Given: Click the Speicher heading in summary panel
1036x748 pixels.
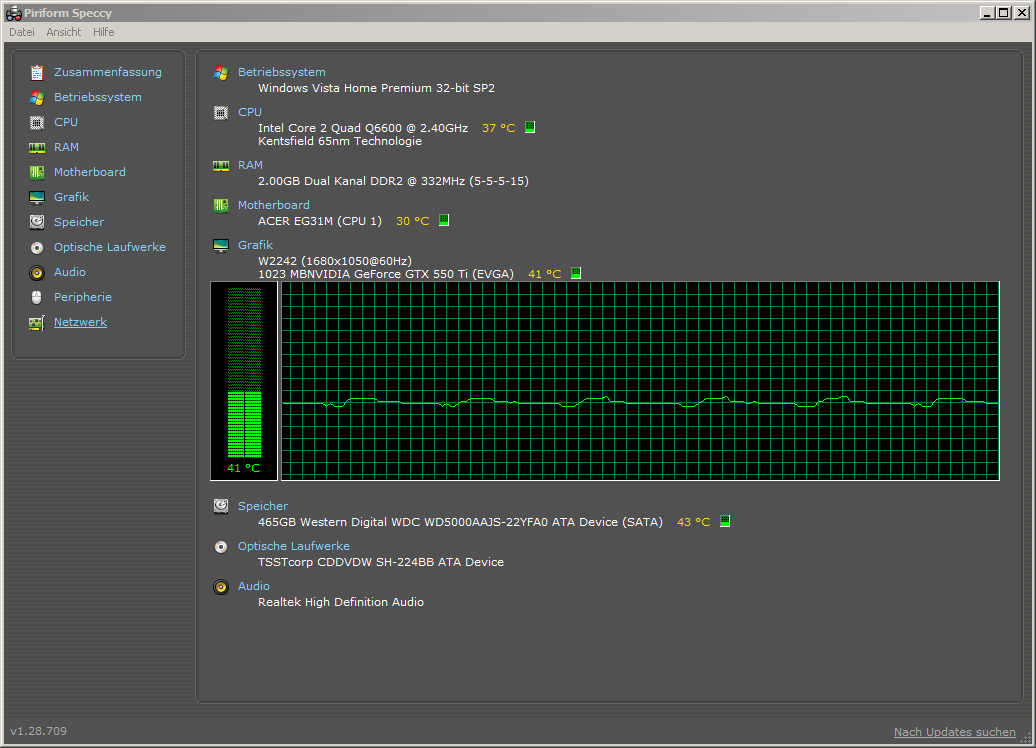Looking at the screenshot, I should tap(263, 506).
